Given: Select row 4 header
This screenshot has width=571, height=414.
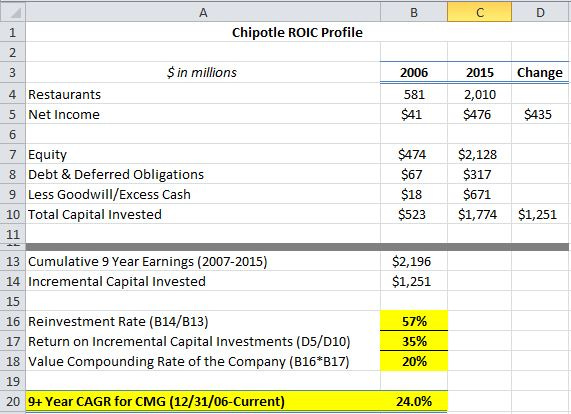Looking at the screenshot, I should click(13, 94).
